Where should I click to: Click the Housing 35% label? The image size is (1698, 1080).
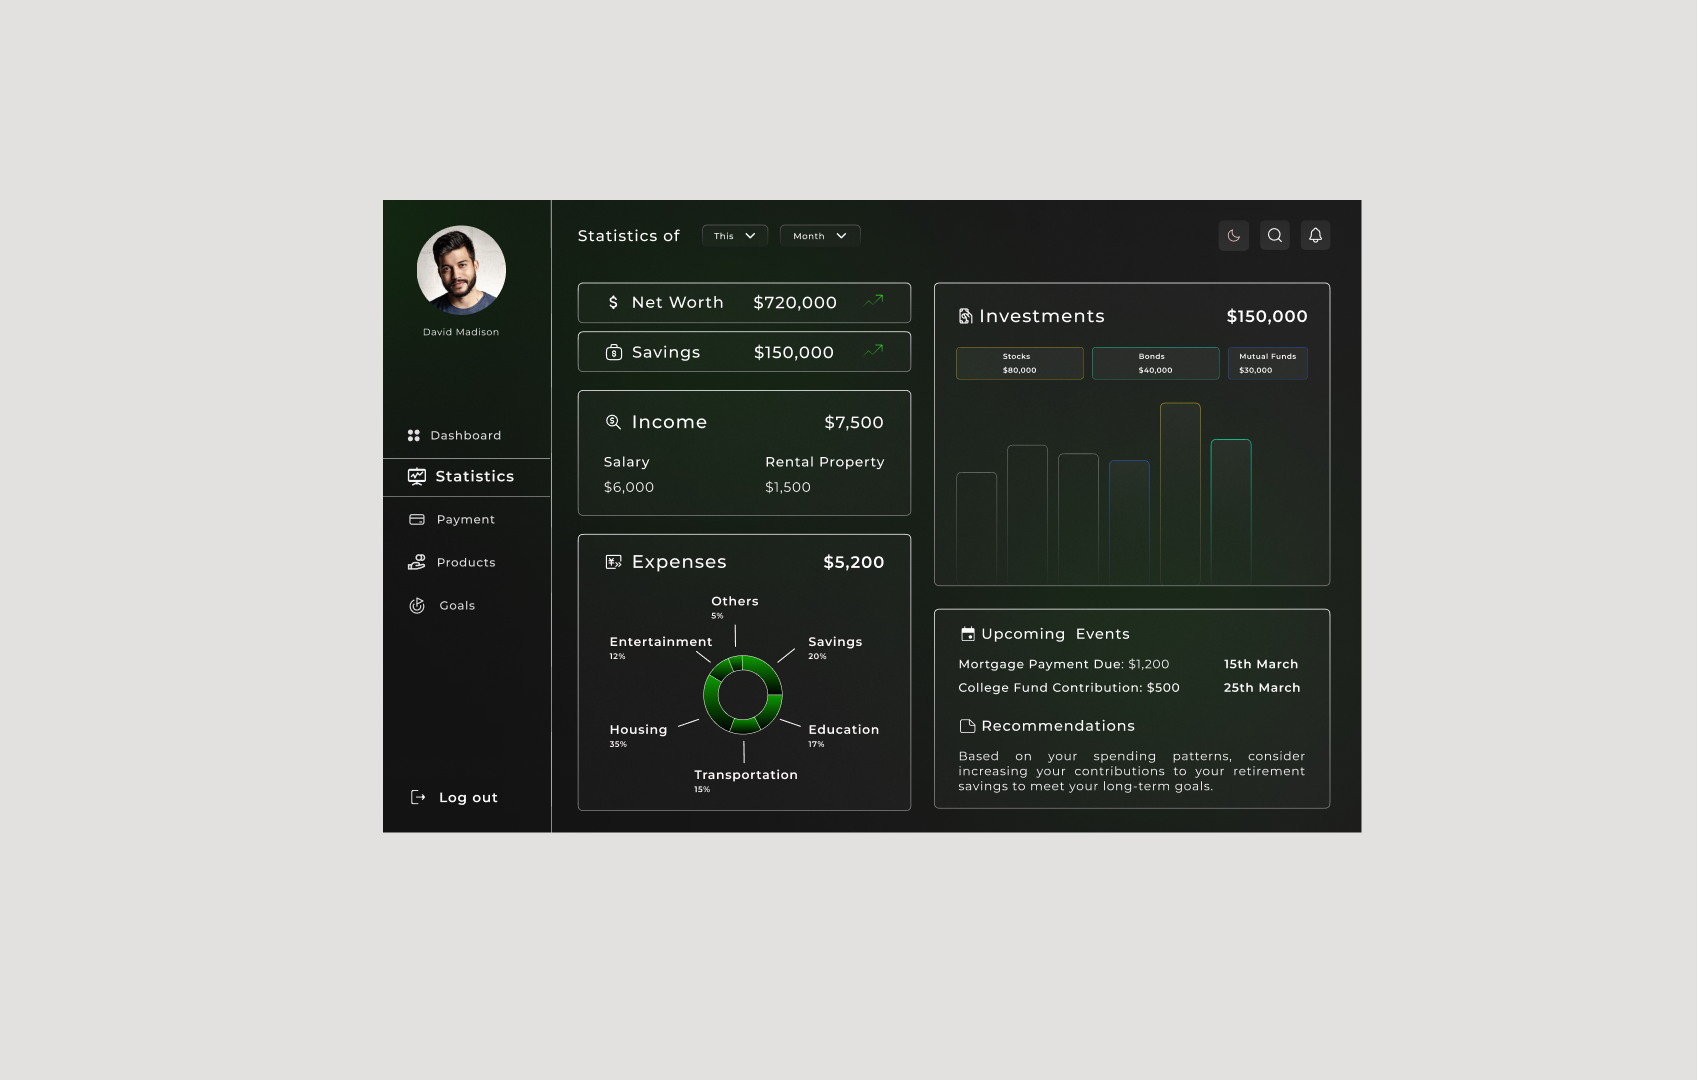point(638,735)
